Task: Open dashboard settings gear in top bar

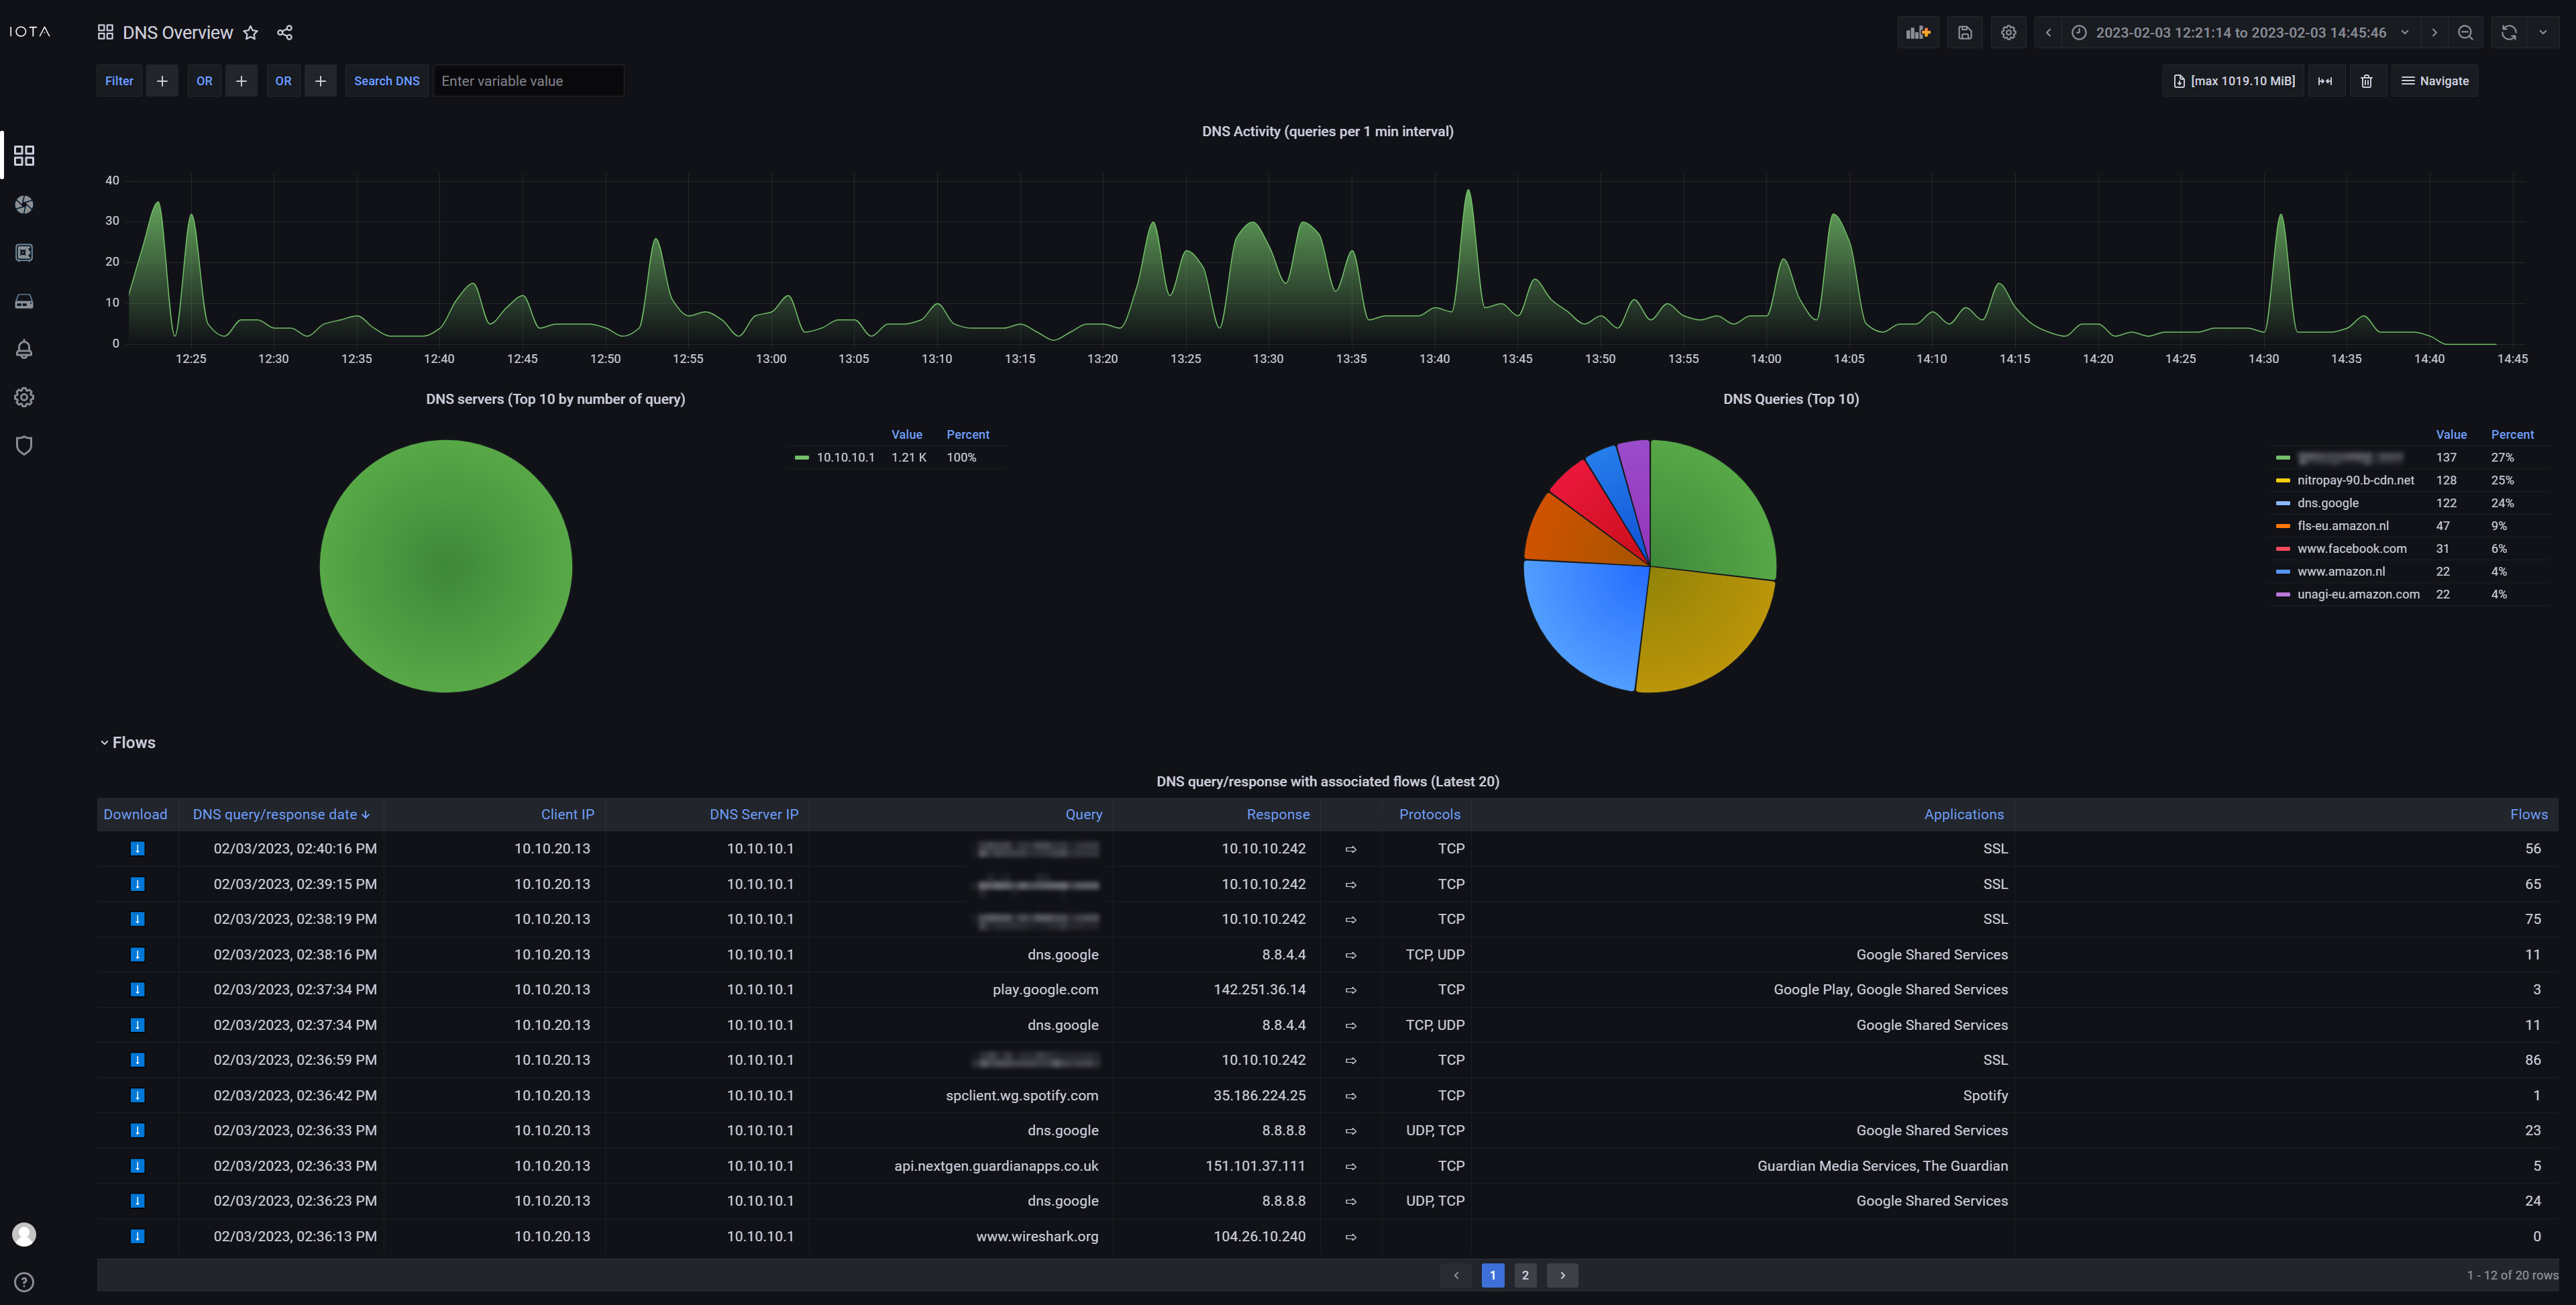Action: 2008,33
